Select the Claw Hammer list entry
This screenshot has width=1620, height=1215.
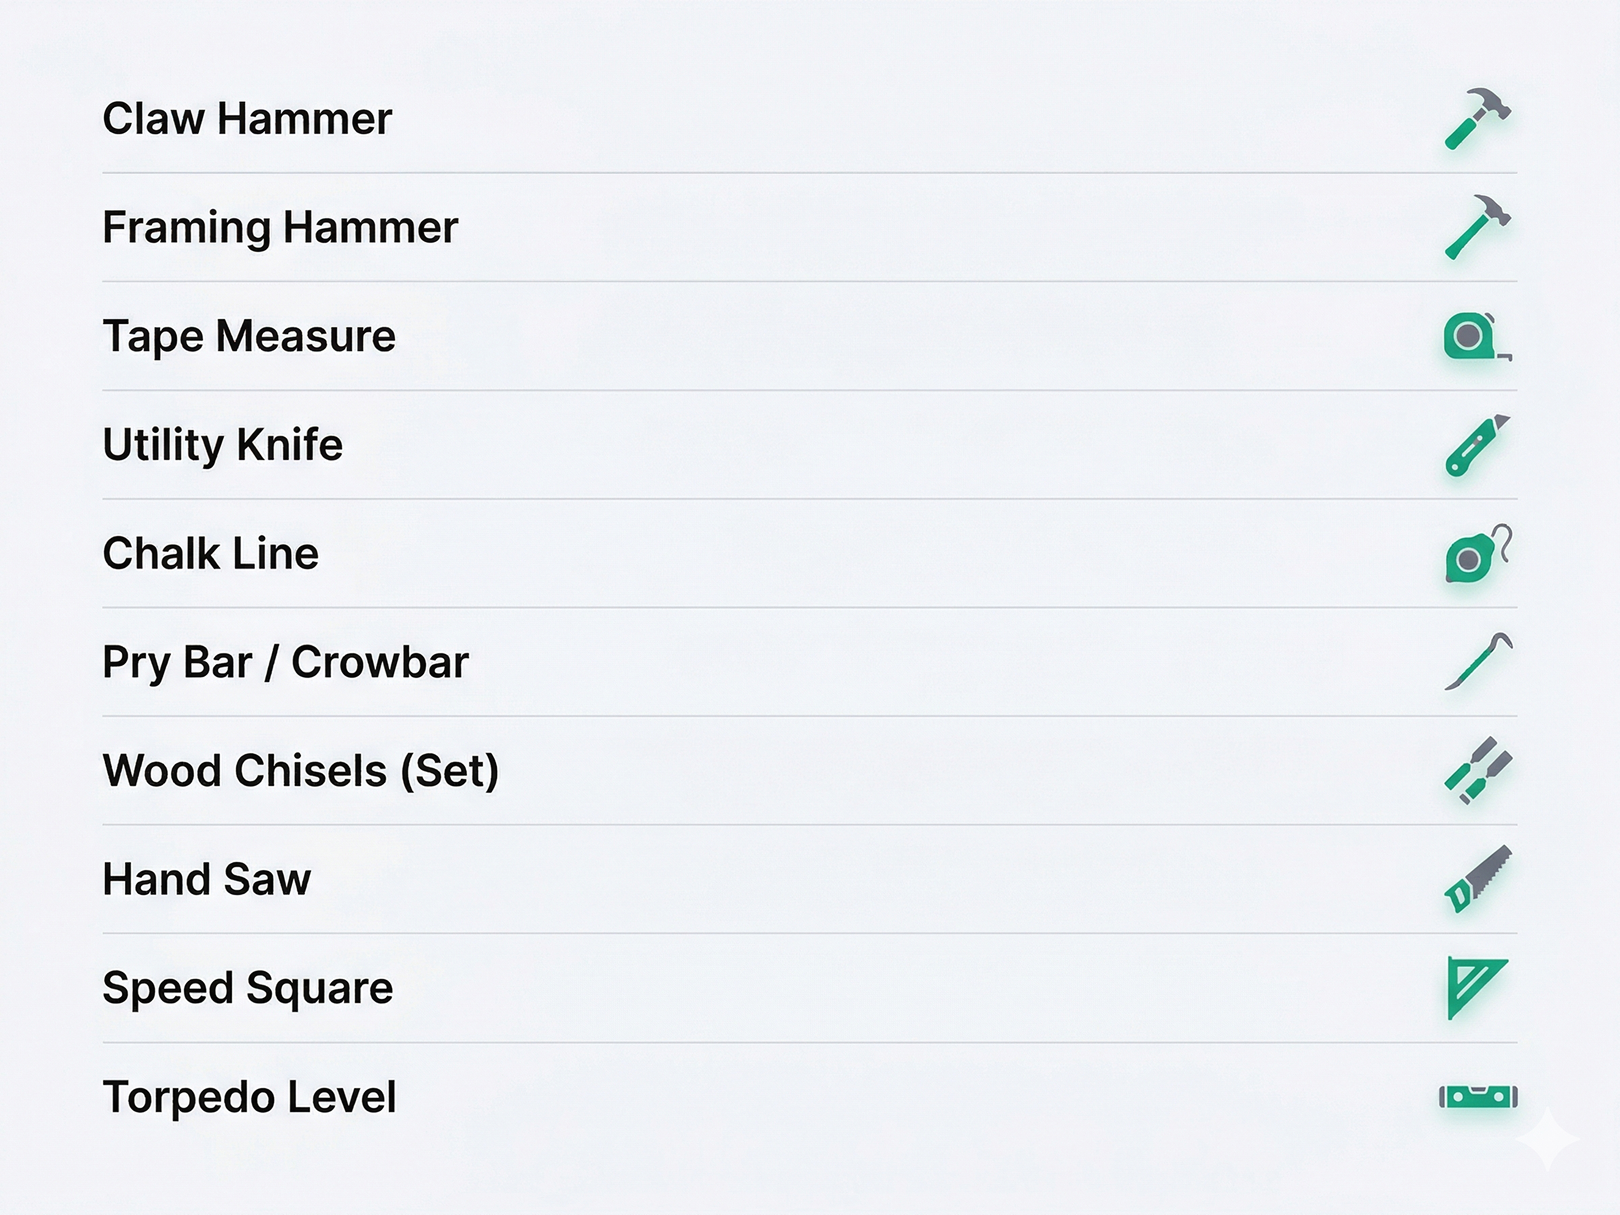[x=247, y=119]
